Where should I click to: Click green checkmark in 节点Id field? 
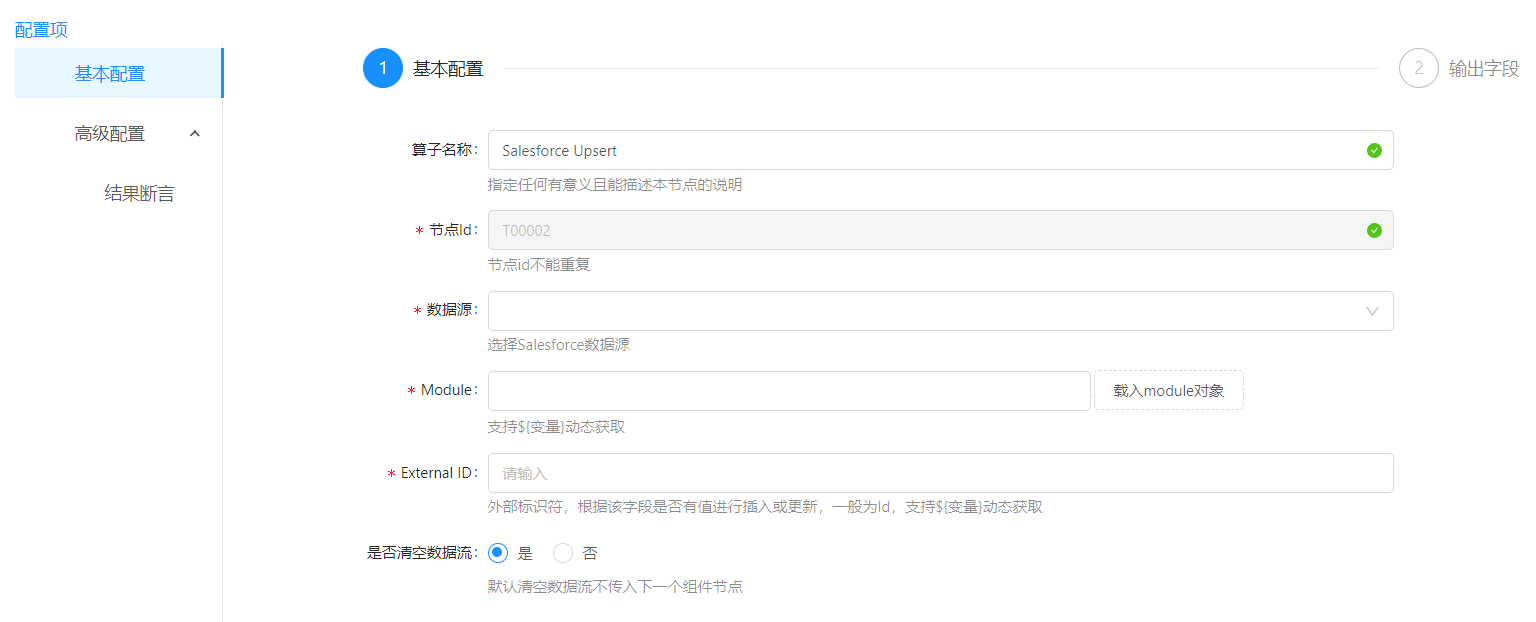click(x=1374, y=230)
